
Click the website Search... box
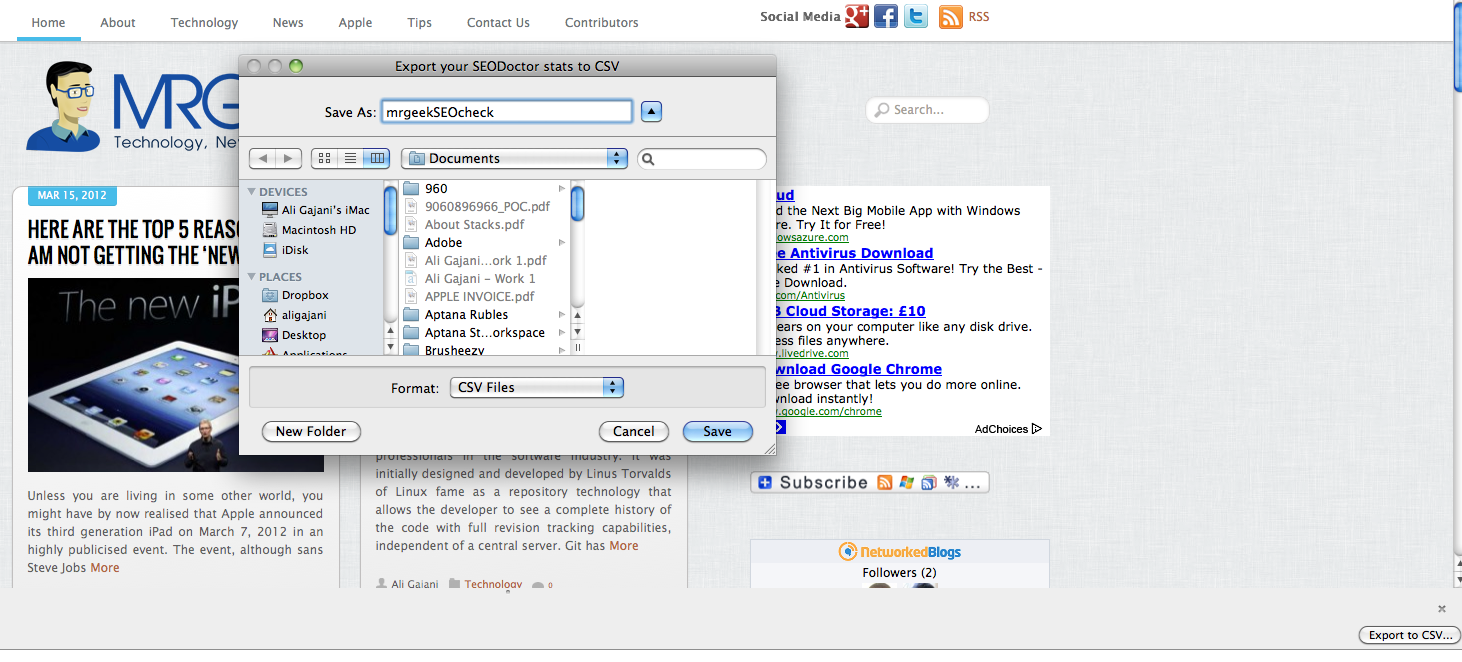[x=927, y=110]
